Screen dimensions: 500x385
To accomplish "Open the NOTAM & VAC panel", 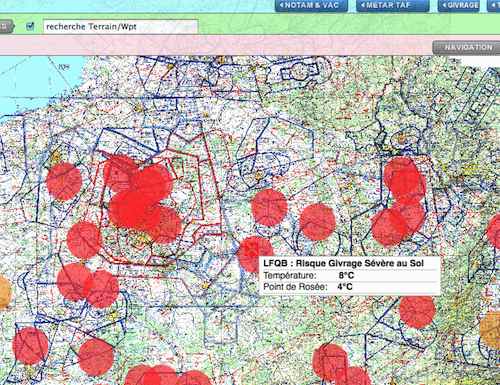I will [311, 6].
